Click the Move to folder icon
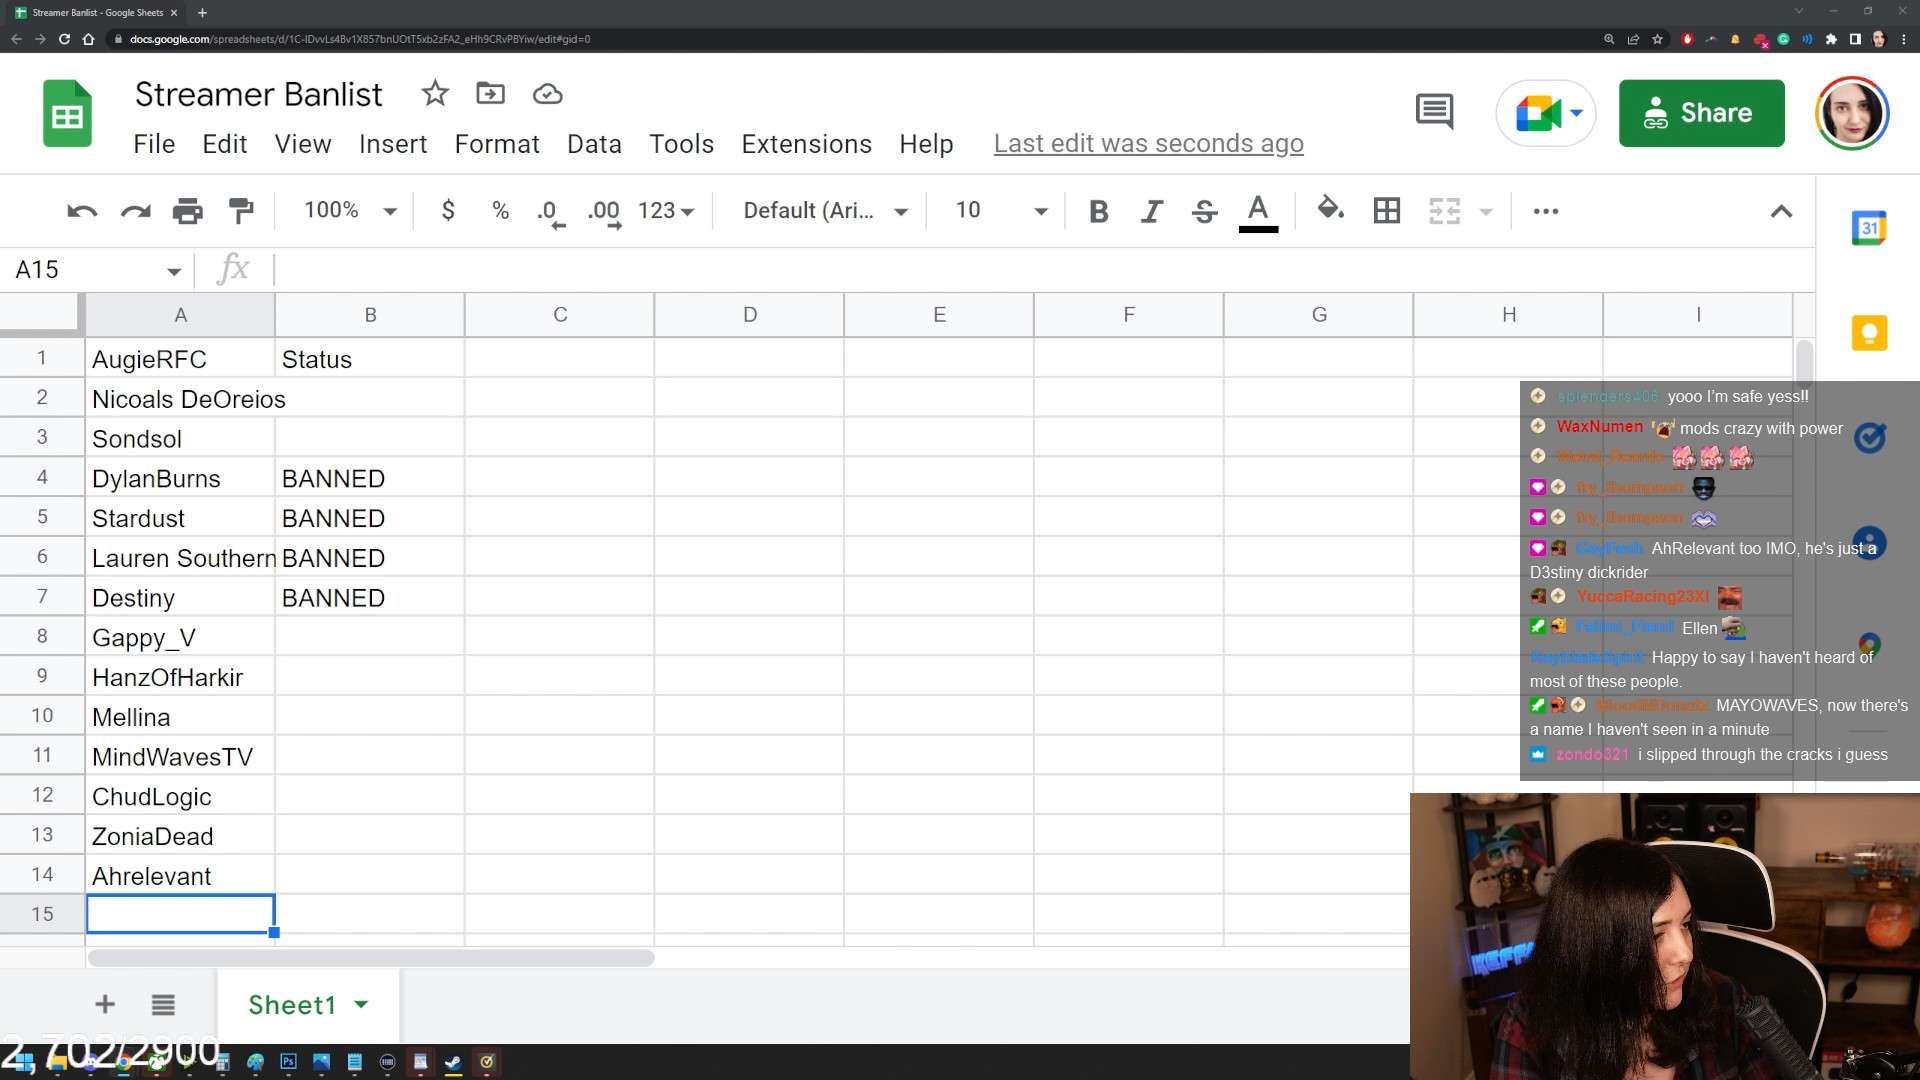Screen dimensions: 1920x1080 point(490,93)
